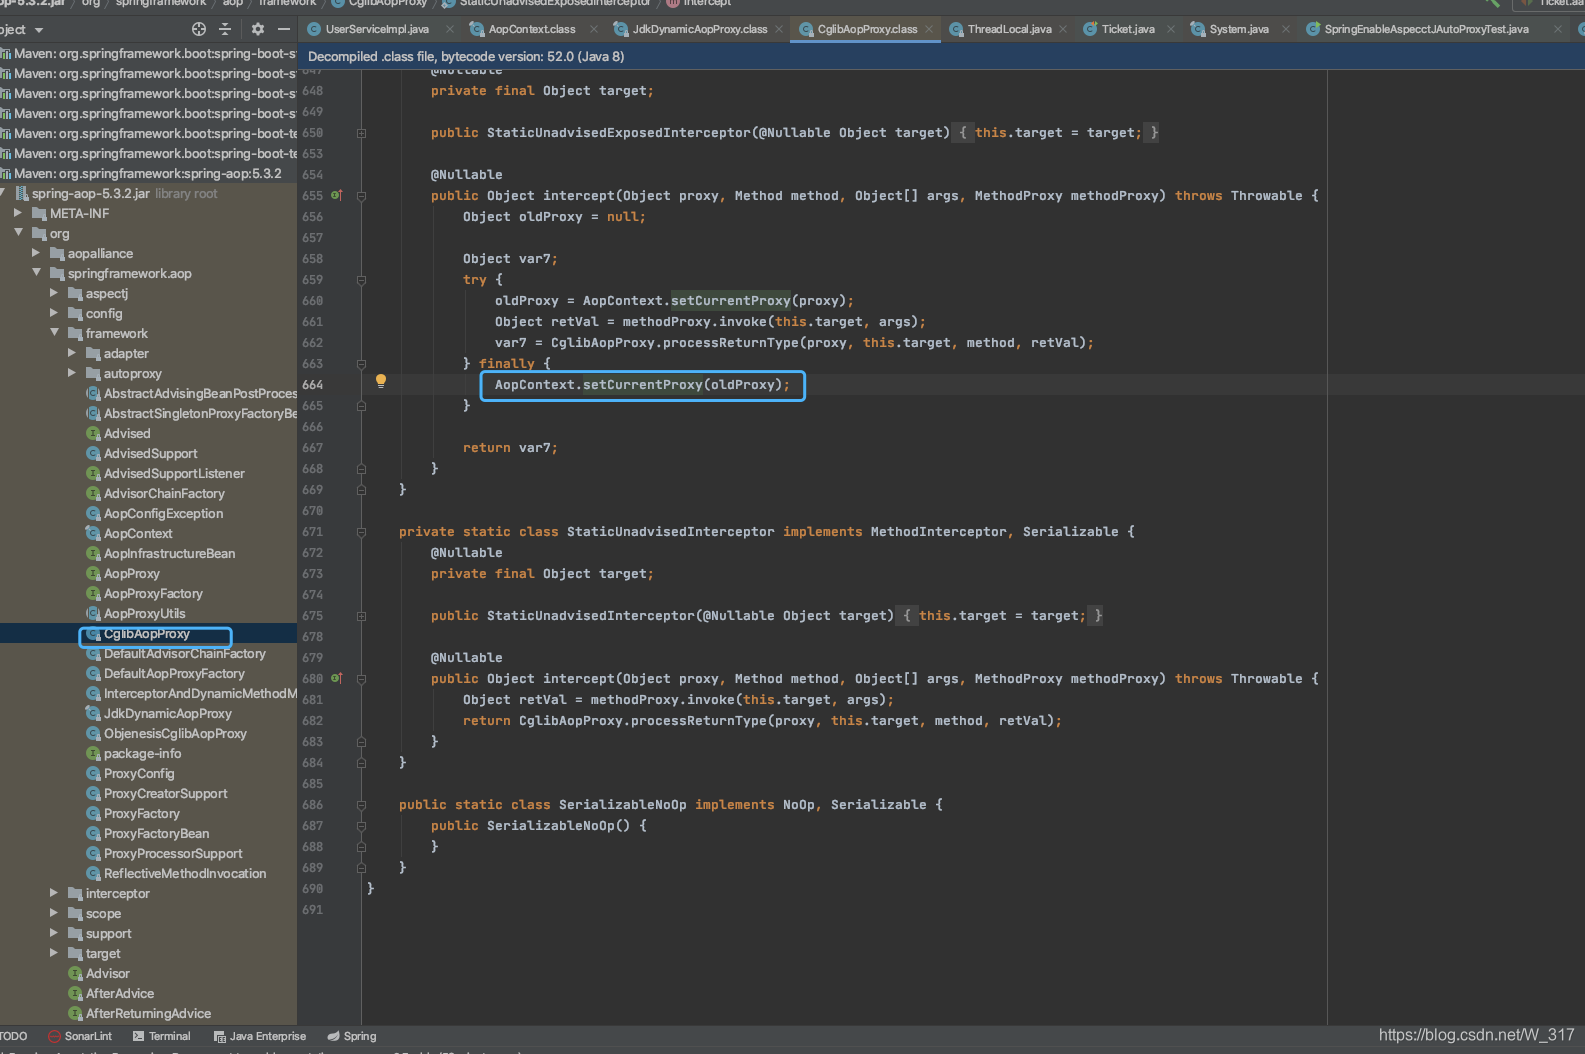This screenshot has width=1585, height=1054.
Task: Click the Terminal icon in bottom bar
Action: 139,1036
